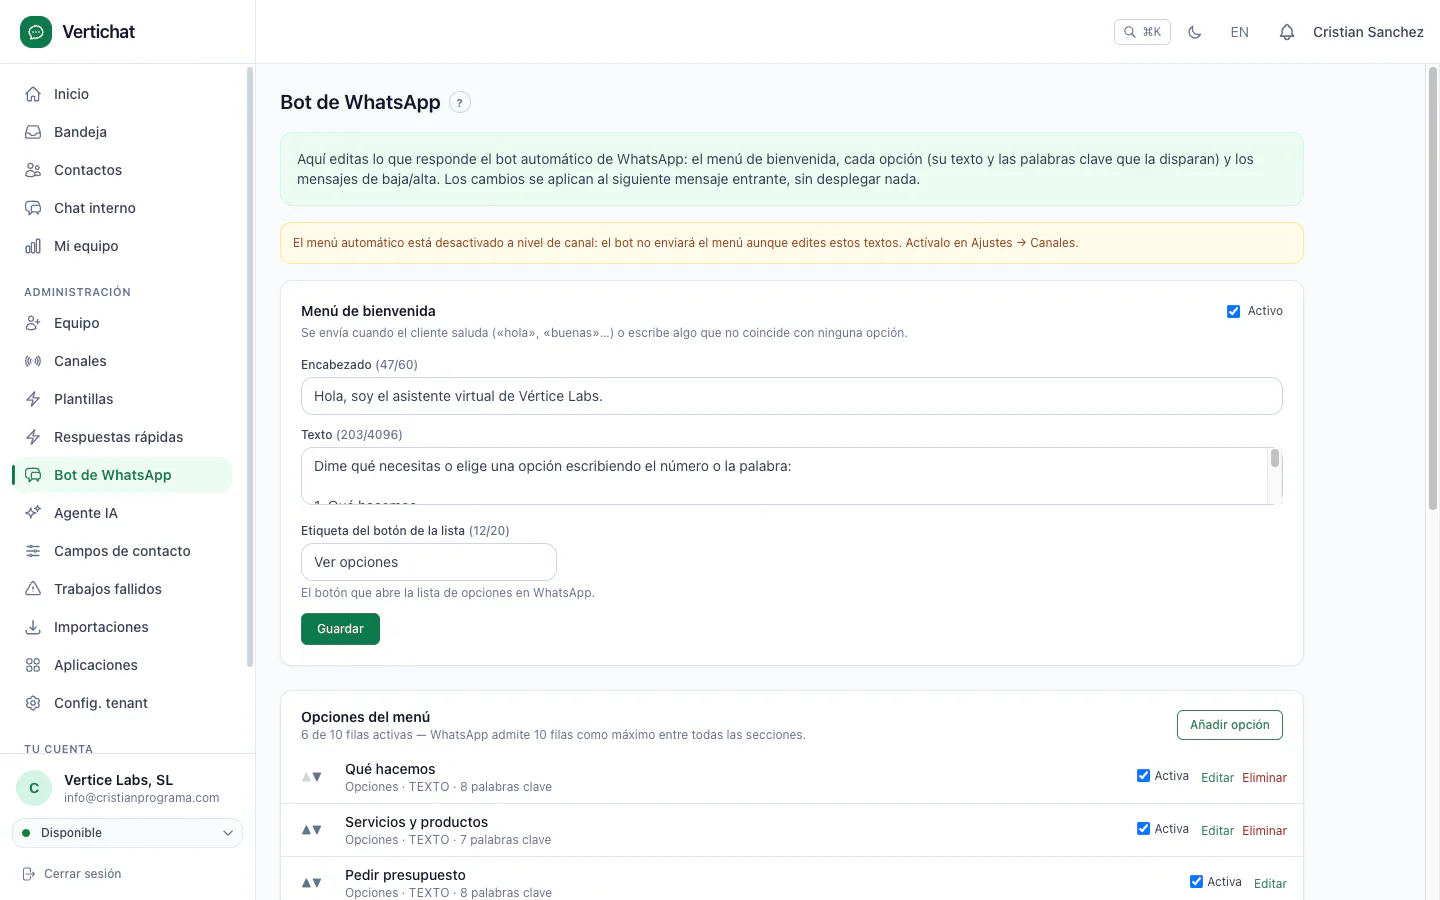1440x900 pixels.
Task: Click the Campos de contacto sliders icon
Action: coord(33,551)
